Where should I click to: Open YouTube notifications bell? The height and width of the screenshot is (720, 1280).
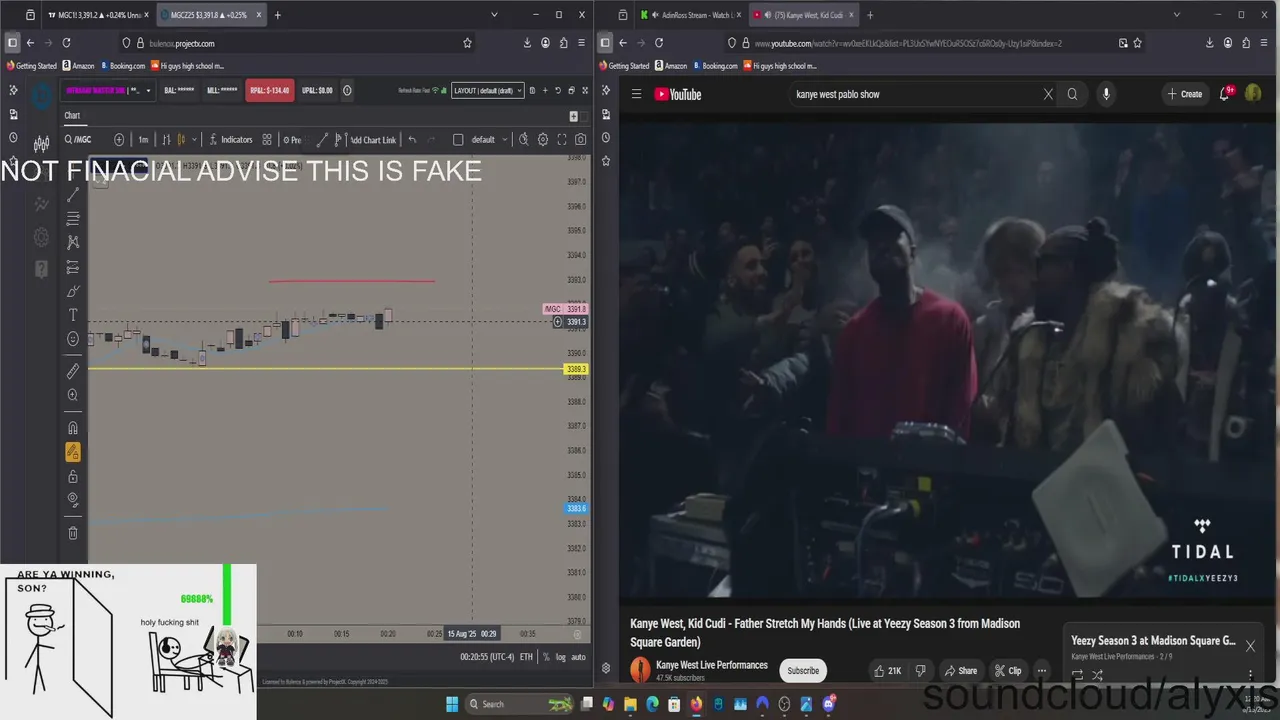(1226, 94)
